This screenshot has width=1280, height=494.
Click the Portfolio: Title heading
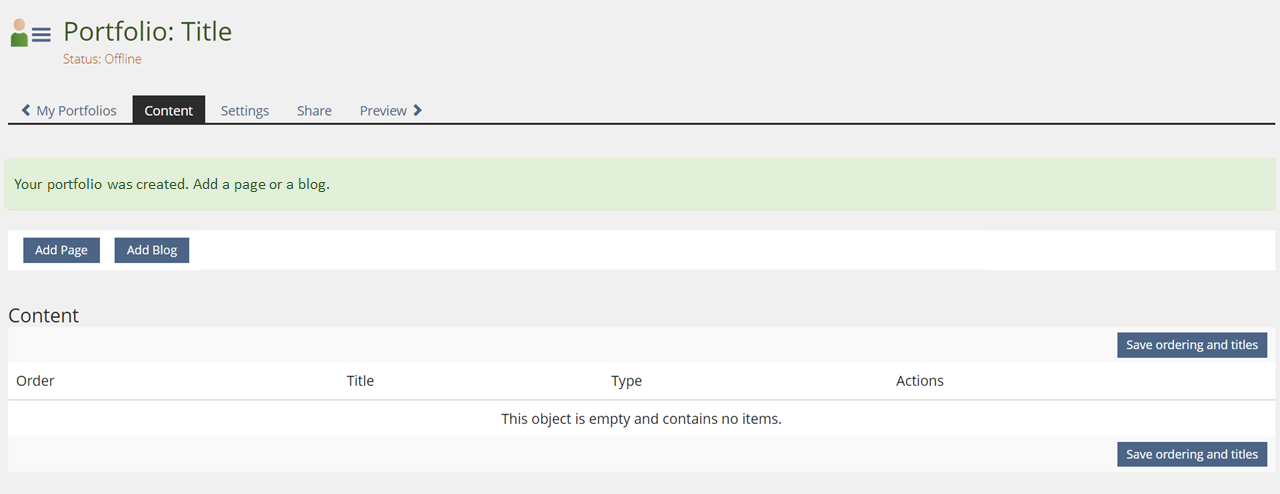(x=147, y=32)
